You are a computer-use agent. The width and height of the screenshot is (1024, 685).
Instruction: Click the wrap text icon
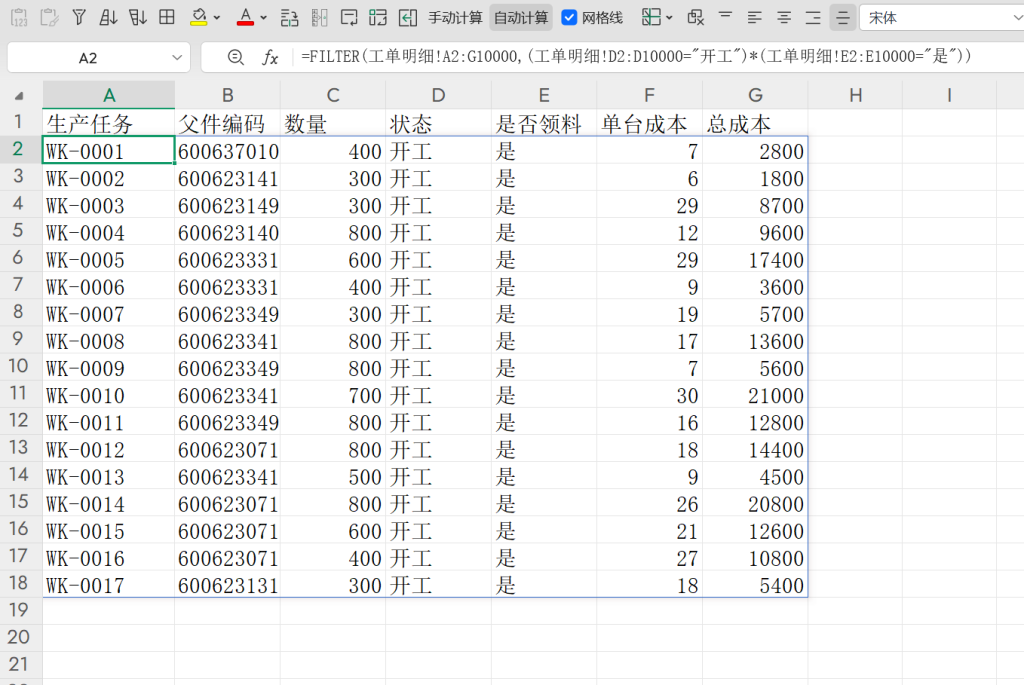coord(349,18)
